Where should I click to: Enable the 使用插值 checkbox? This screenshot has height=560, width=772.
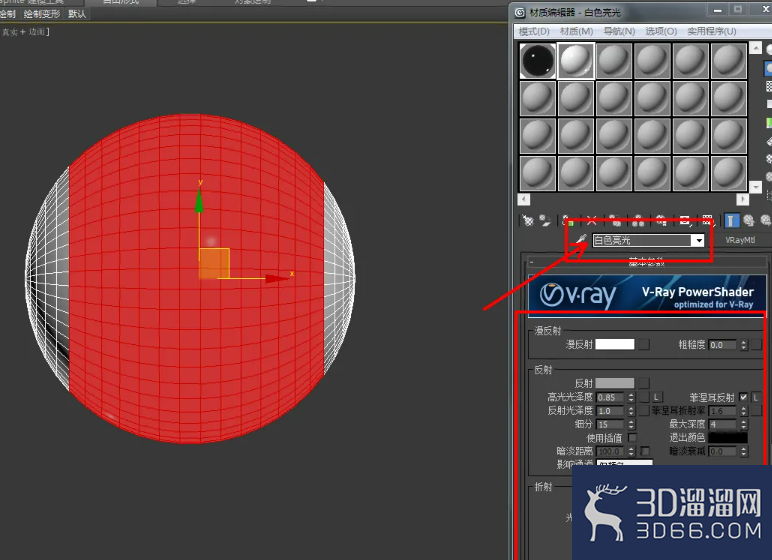click(x=632, y=437)
